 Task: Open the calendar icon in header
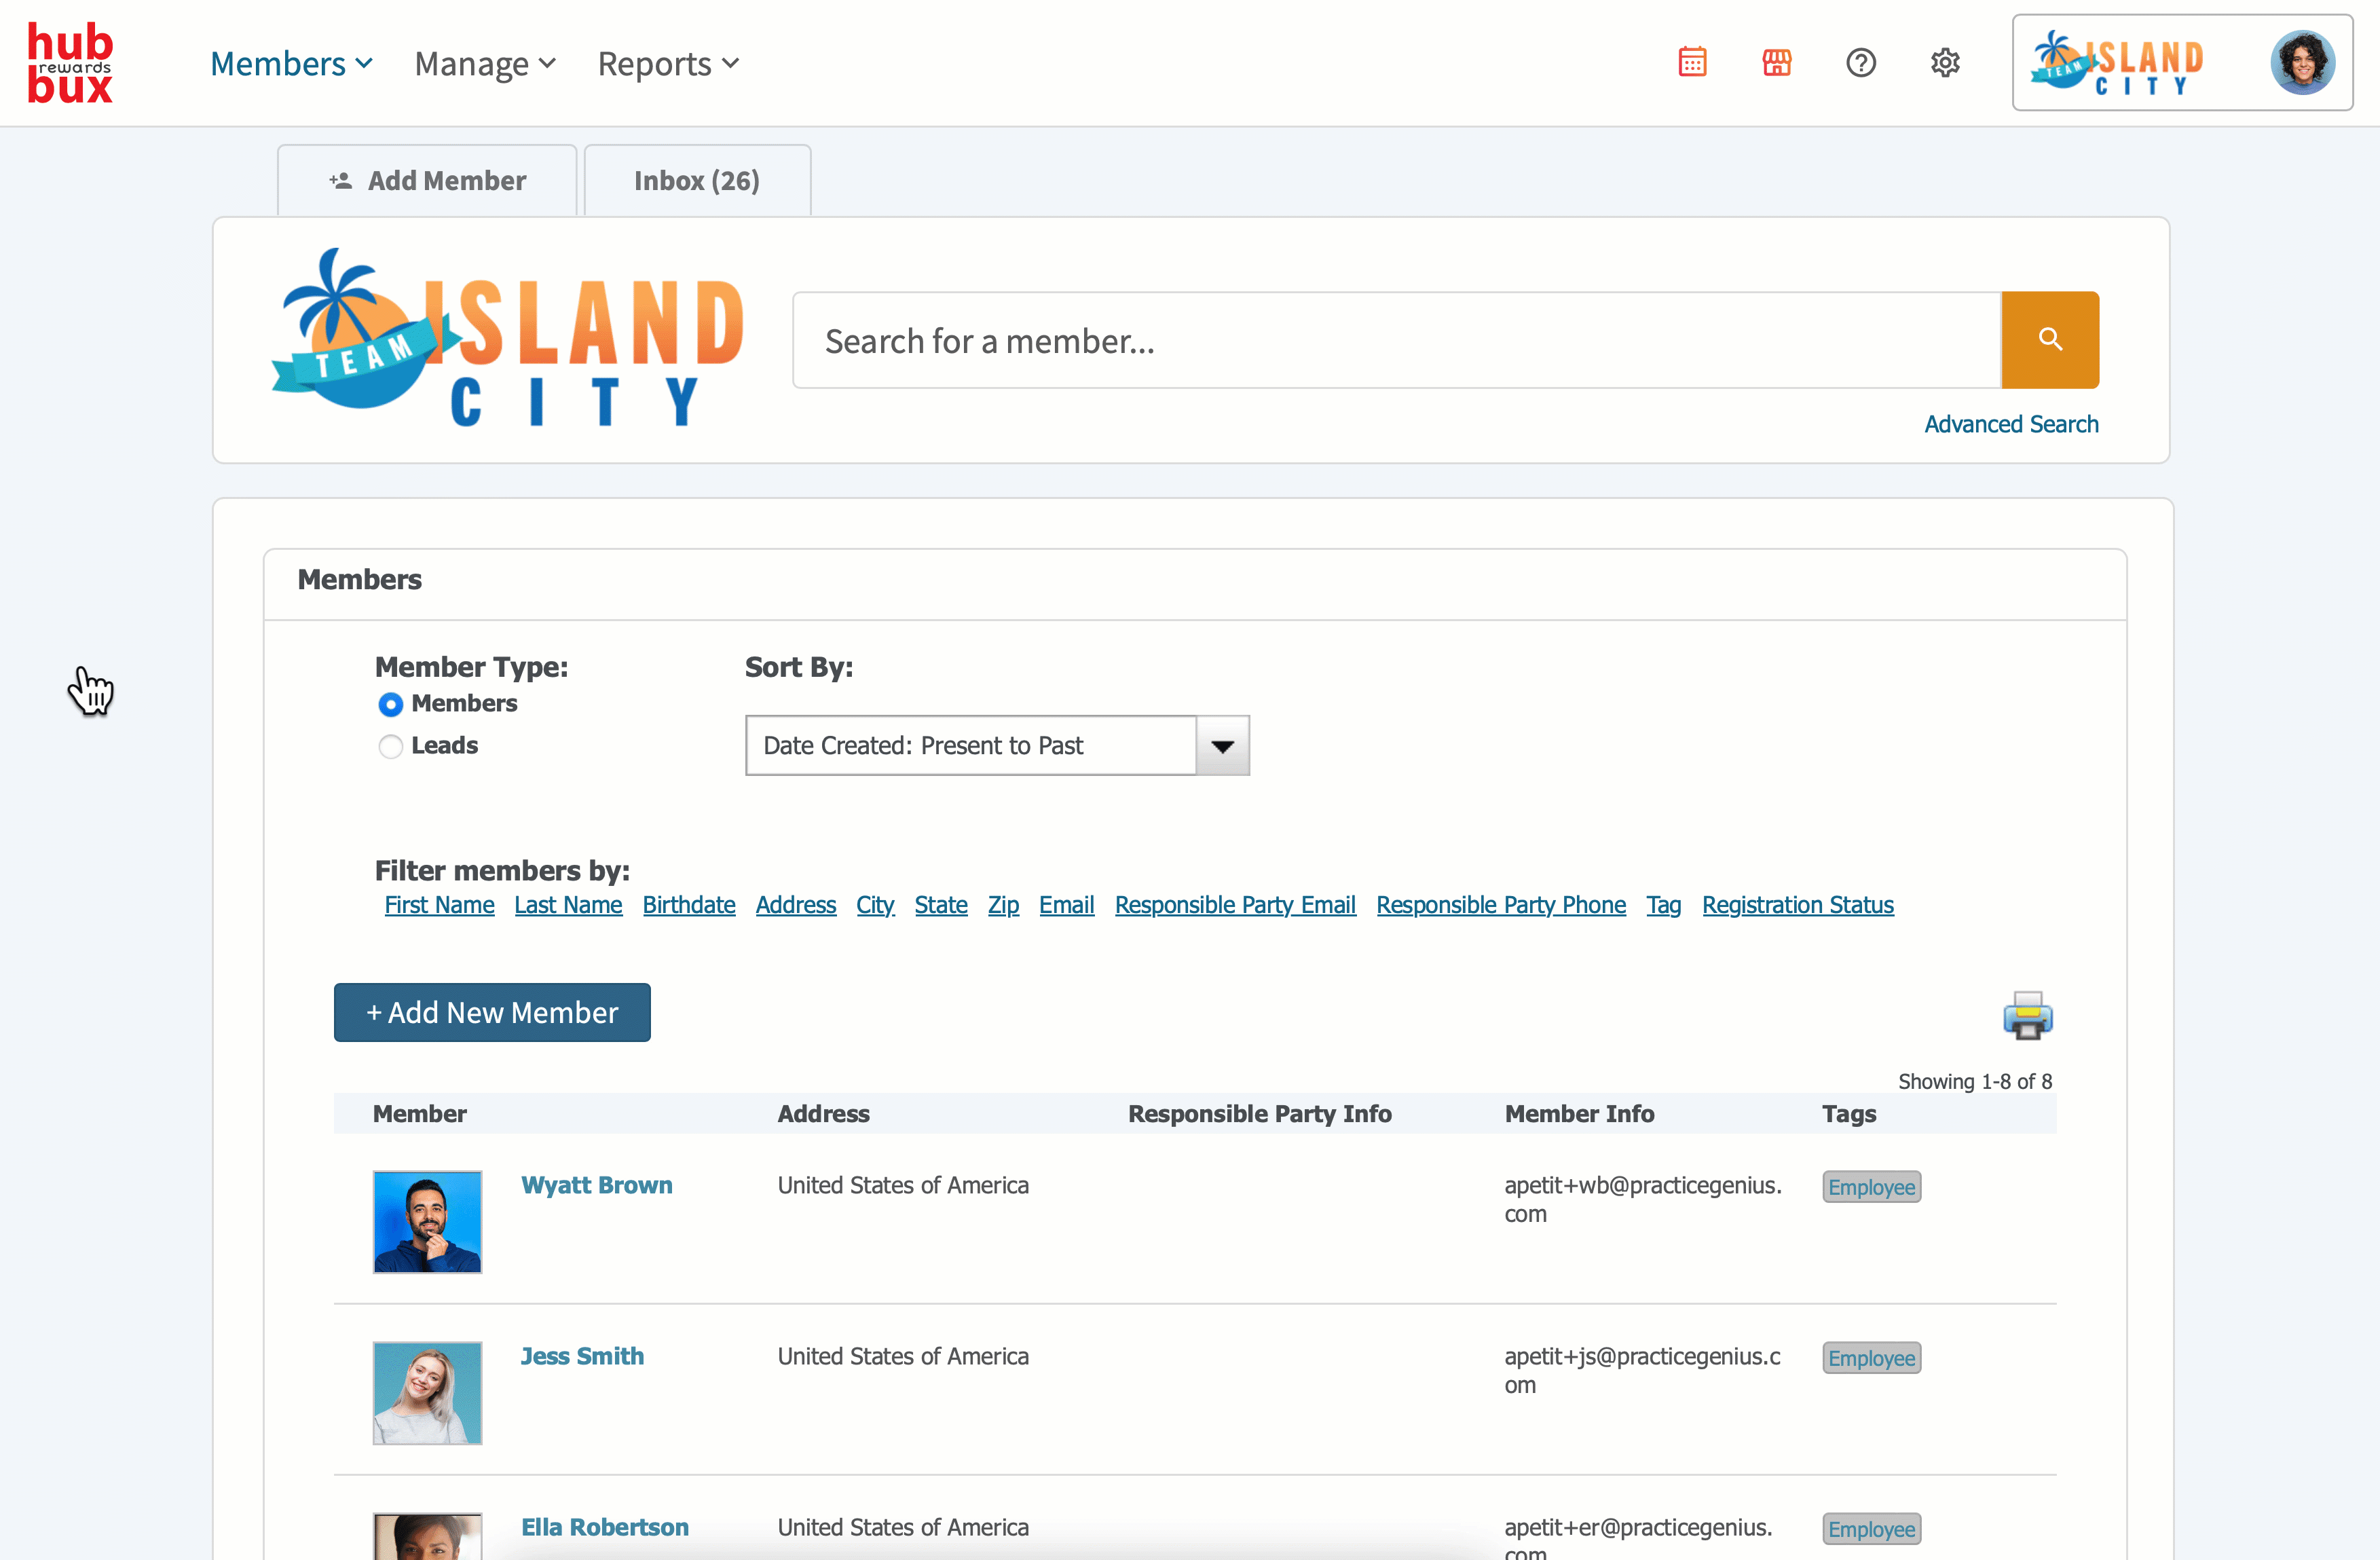click(x=1692, y=63)
